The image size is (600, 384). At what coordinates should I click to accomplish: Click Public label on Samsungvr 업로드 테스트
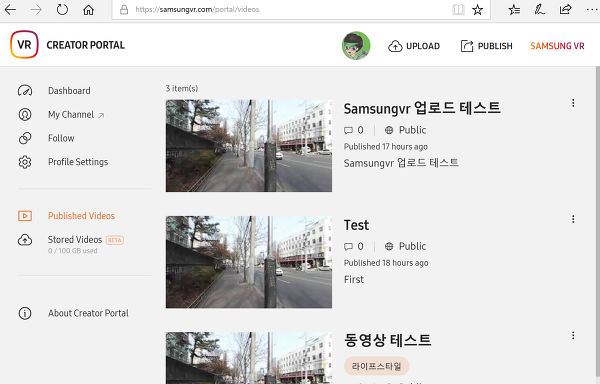click(412, 130)
